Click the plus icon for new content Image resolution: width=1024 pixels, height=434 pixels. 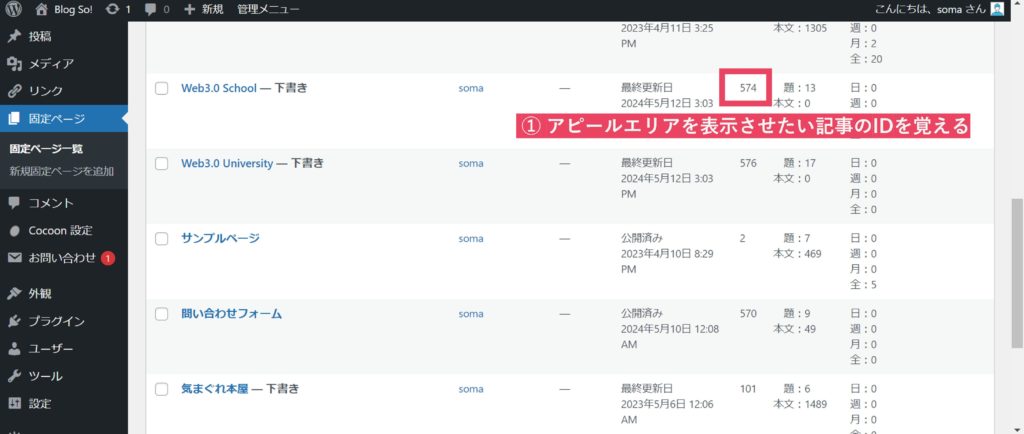click(x=189, y=9)
